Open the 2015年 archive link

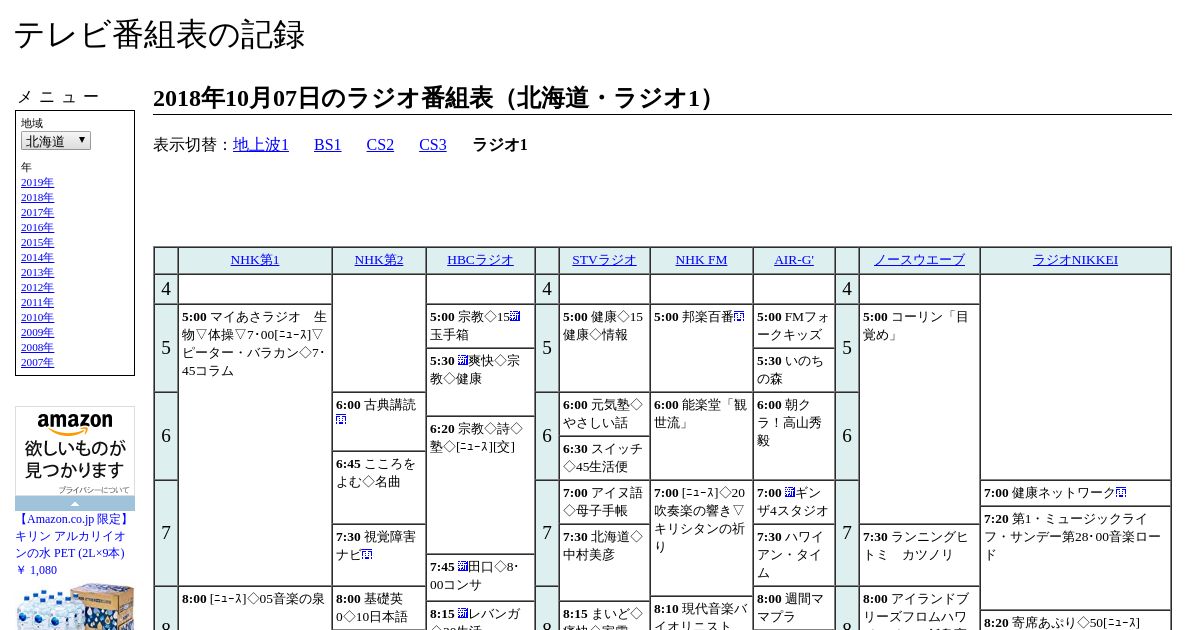37,242
